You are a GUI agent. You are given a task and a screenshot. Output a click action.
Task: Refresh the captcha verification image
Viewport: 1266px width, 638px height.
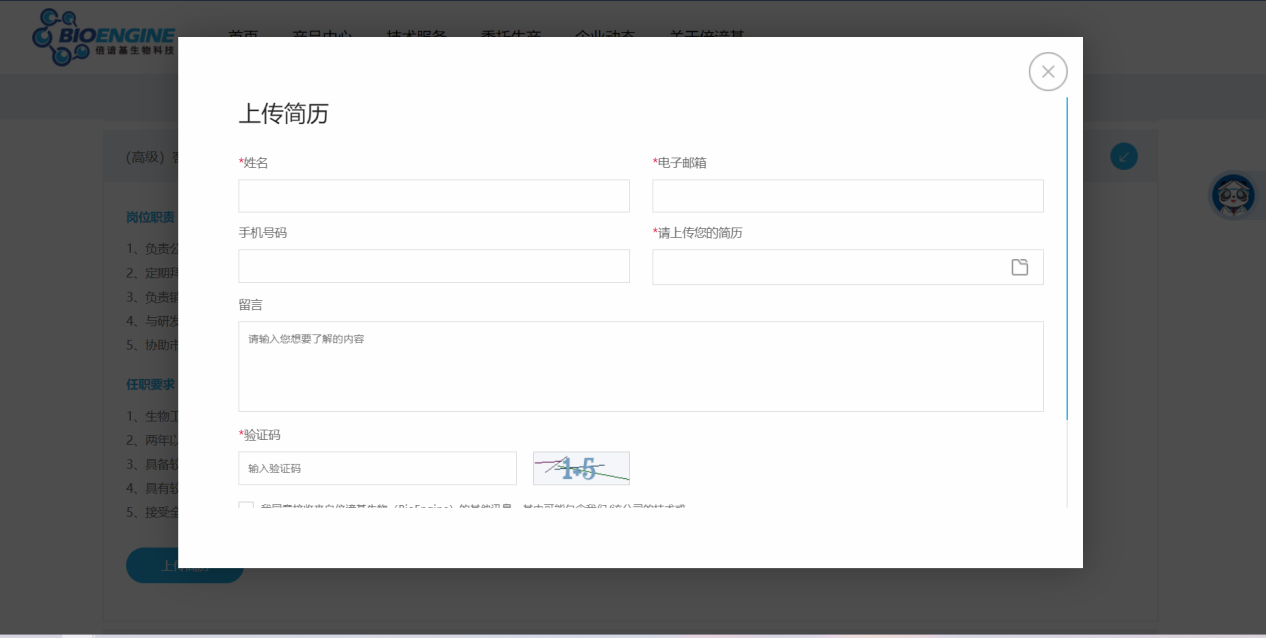click(581, 468)
